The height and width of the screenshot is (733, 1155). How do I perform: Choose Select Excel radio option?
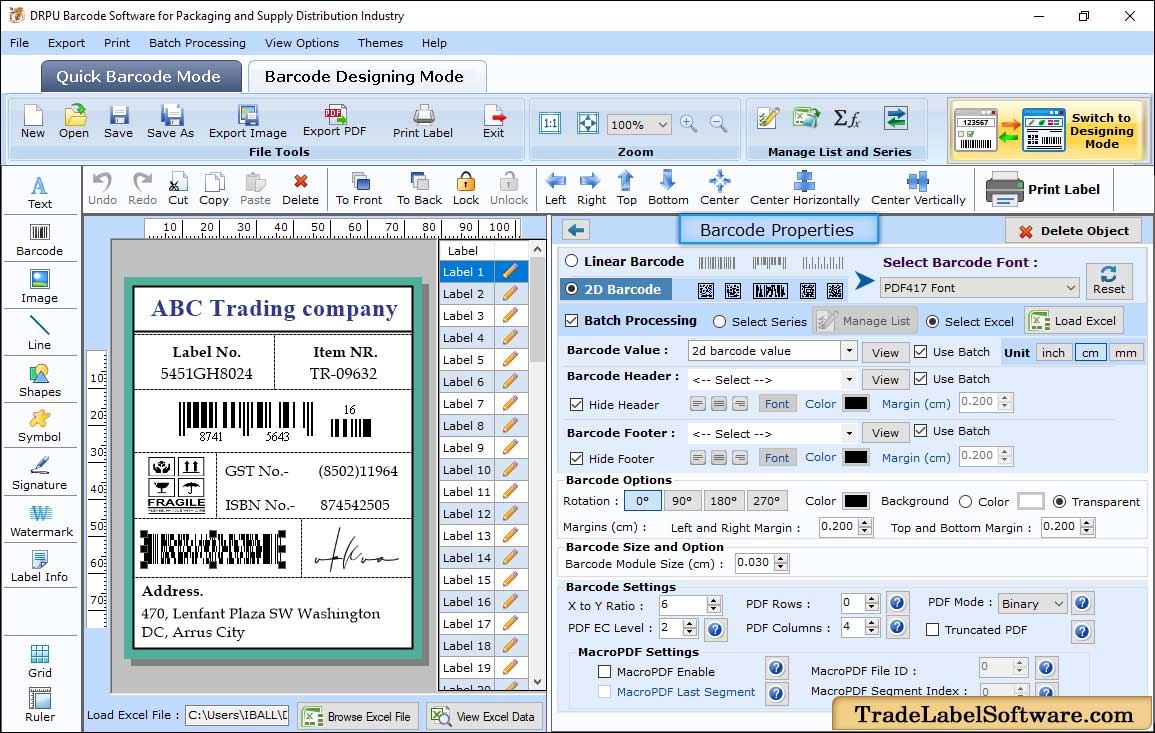pos(933,321)
